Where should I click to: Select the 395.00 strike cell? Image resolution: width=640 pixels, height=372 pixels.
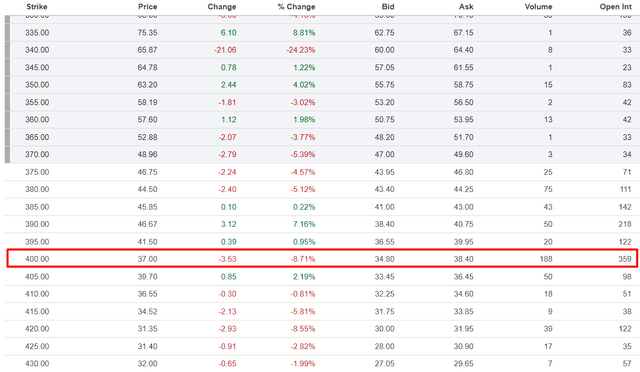pos(37,242)
